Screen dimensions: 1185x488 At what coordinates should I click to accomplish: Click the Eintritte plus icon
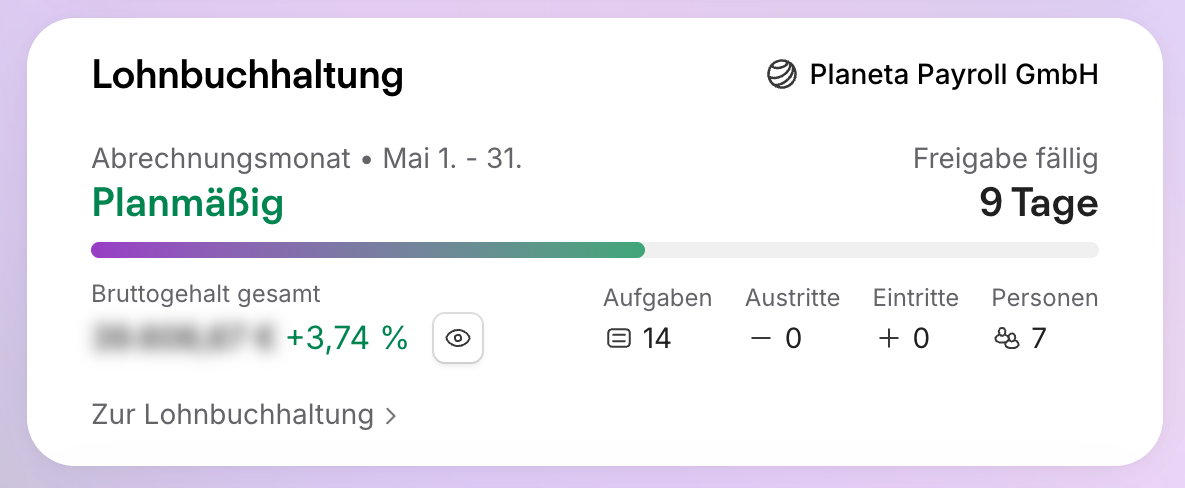coord(889,338)
